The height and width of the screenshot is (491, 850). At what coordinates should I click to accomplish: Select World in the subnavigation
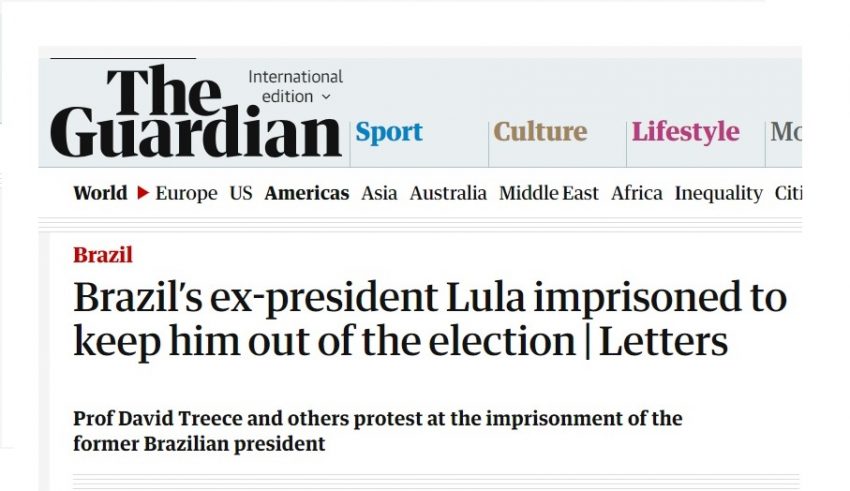[x=100, y=193]
